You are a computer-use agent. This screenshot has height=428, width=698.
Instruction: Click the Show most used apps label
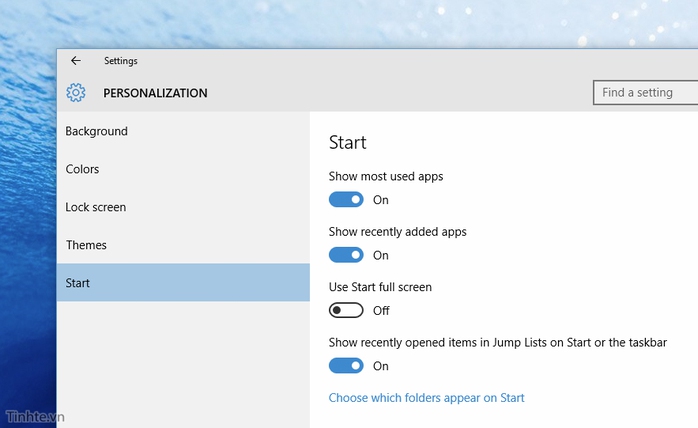pos(386,176)
